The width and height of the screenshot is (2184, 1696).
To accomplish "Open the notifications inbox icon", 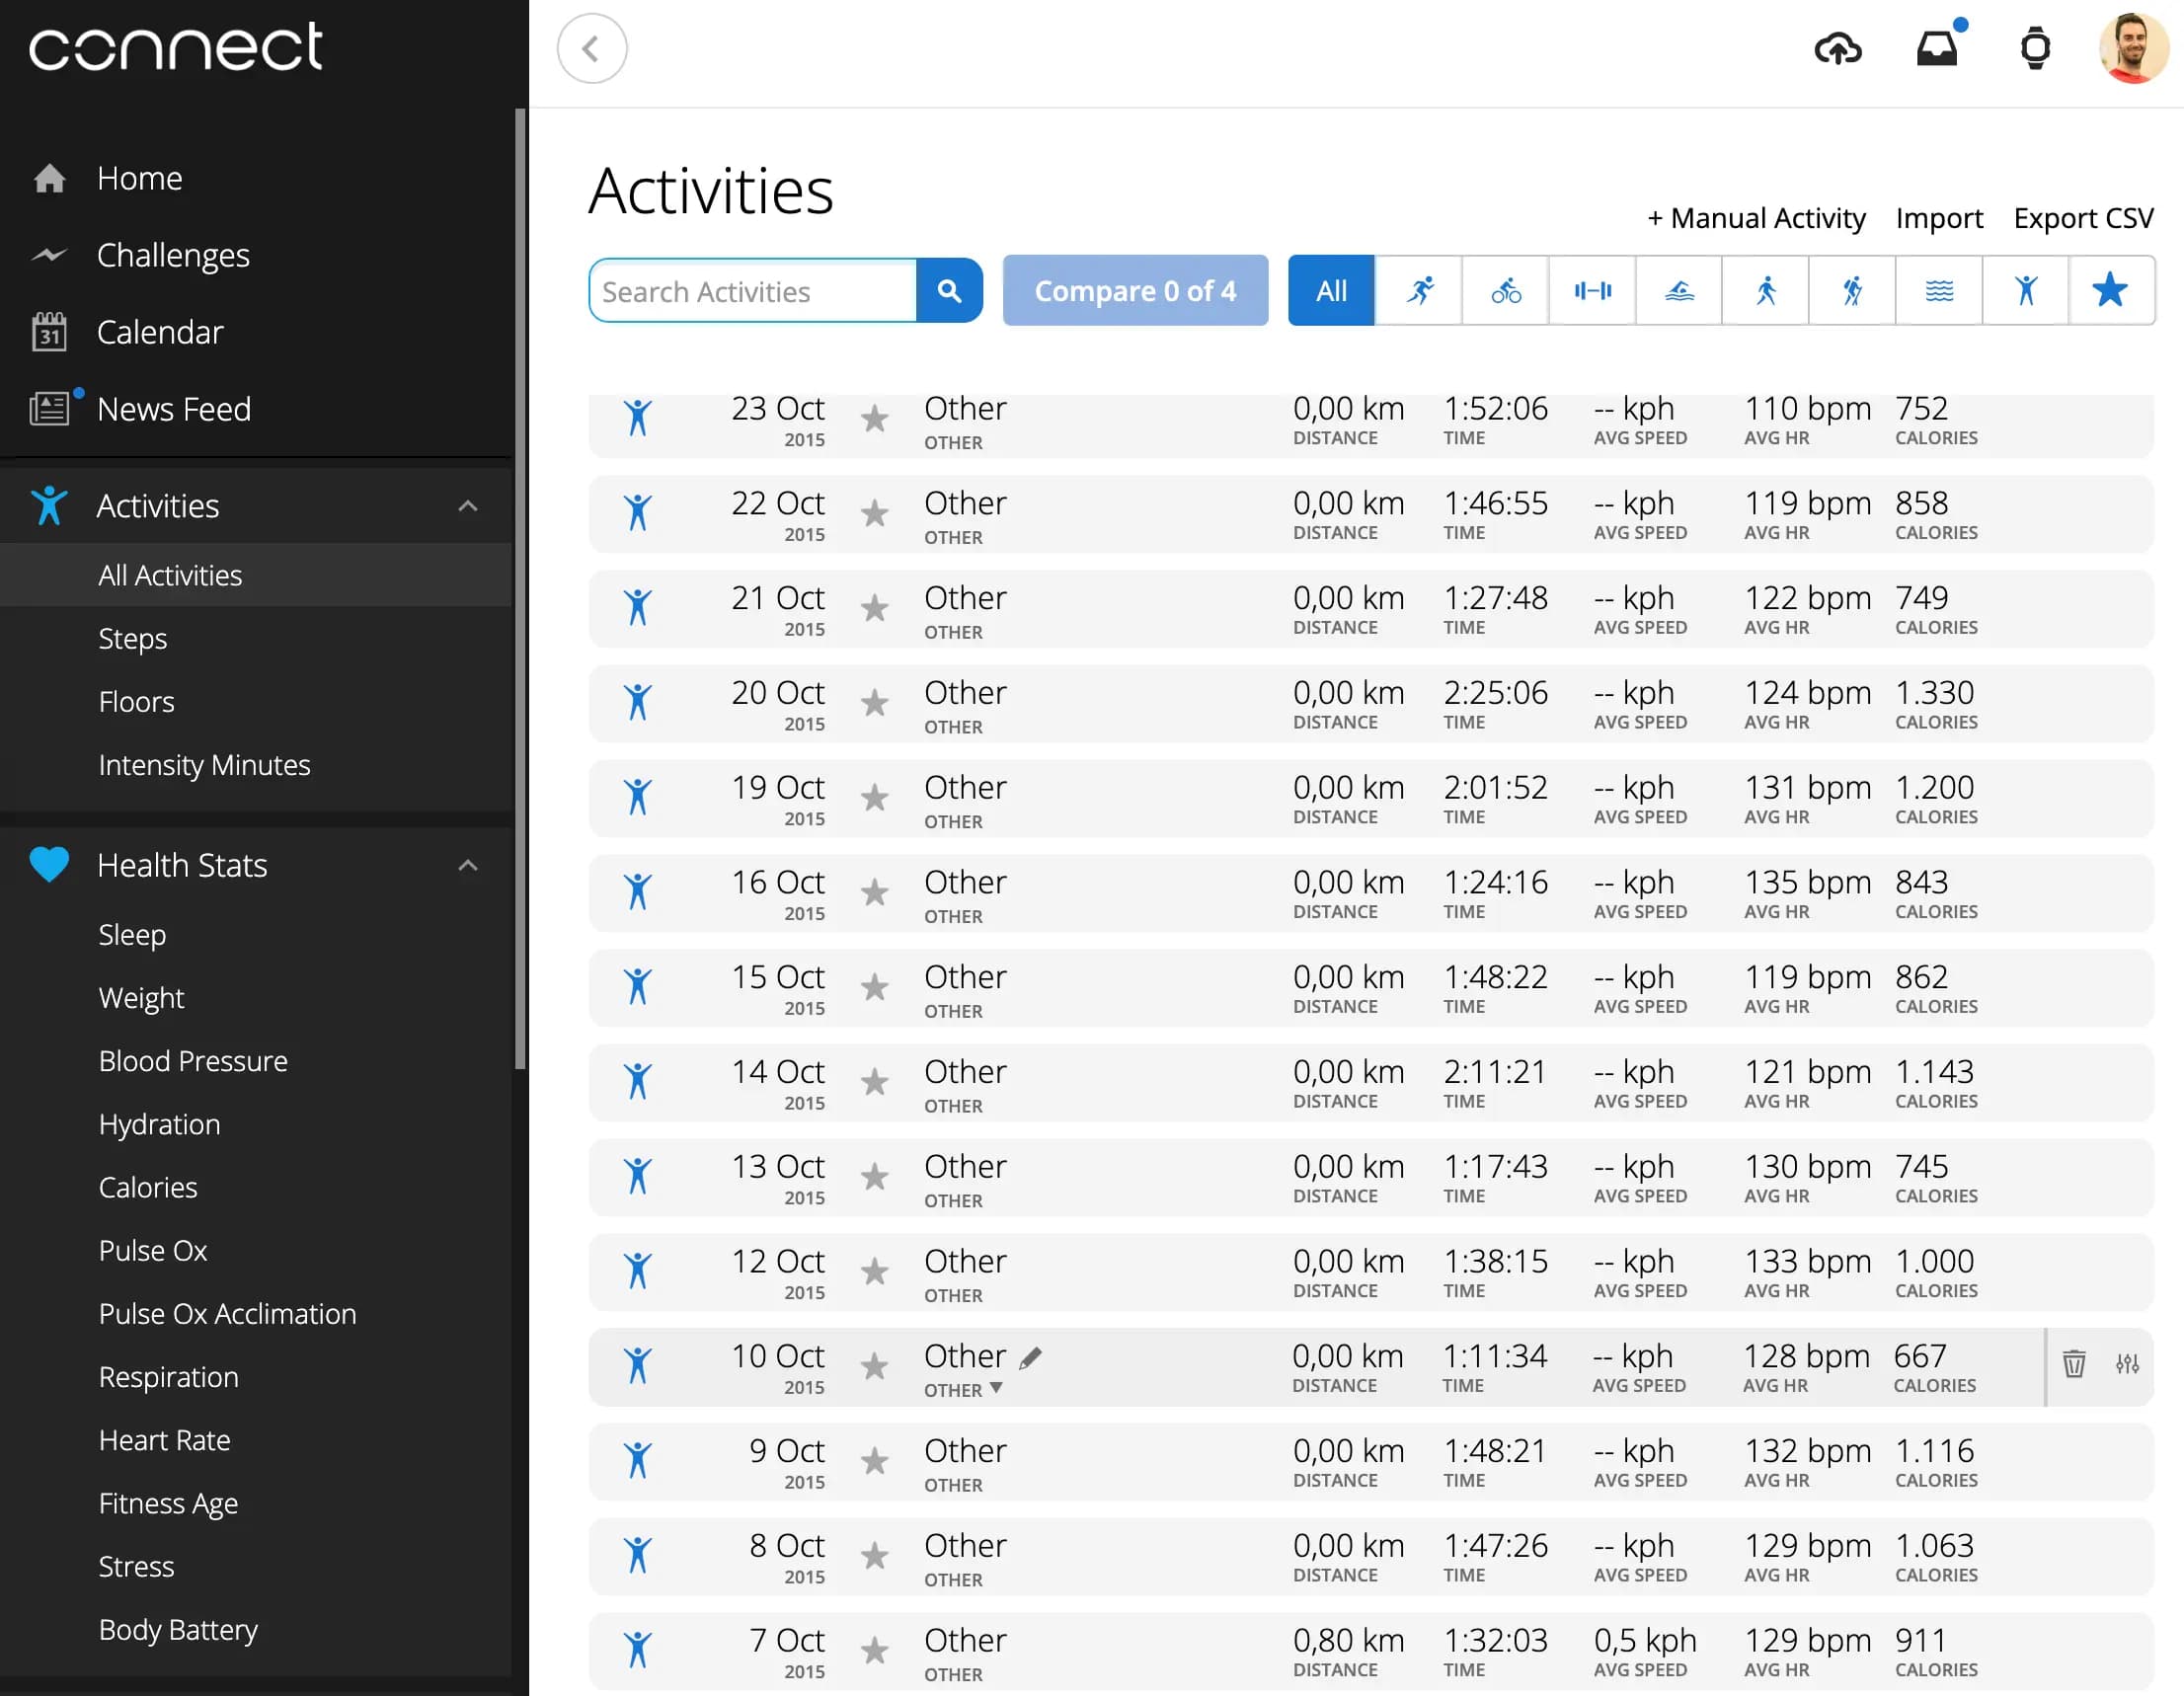I will 1938,47.
